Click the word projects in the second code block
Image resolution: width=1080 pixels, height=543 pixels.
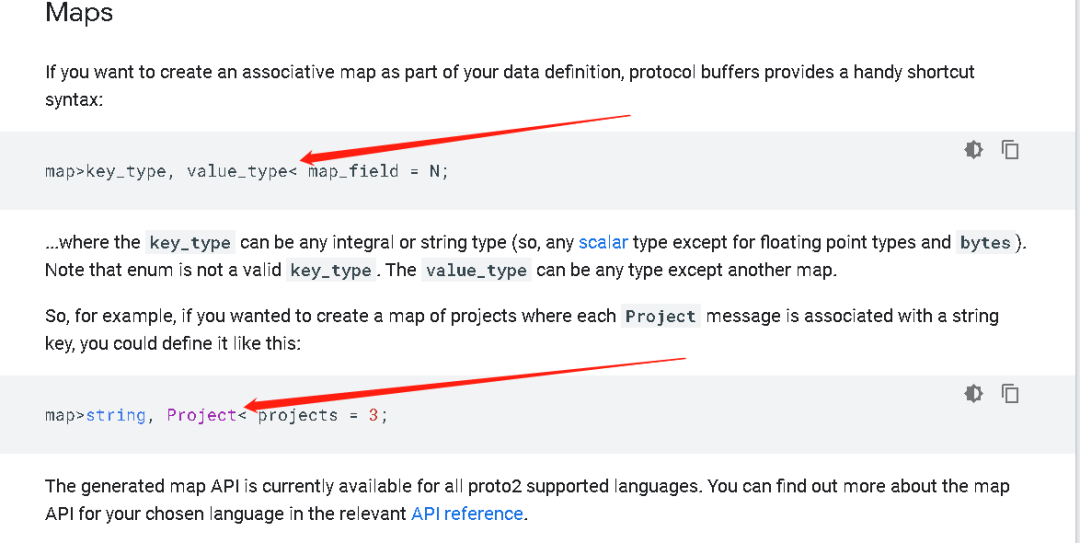pyautogui.click(x=298, y=415)
